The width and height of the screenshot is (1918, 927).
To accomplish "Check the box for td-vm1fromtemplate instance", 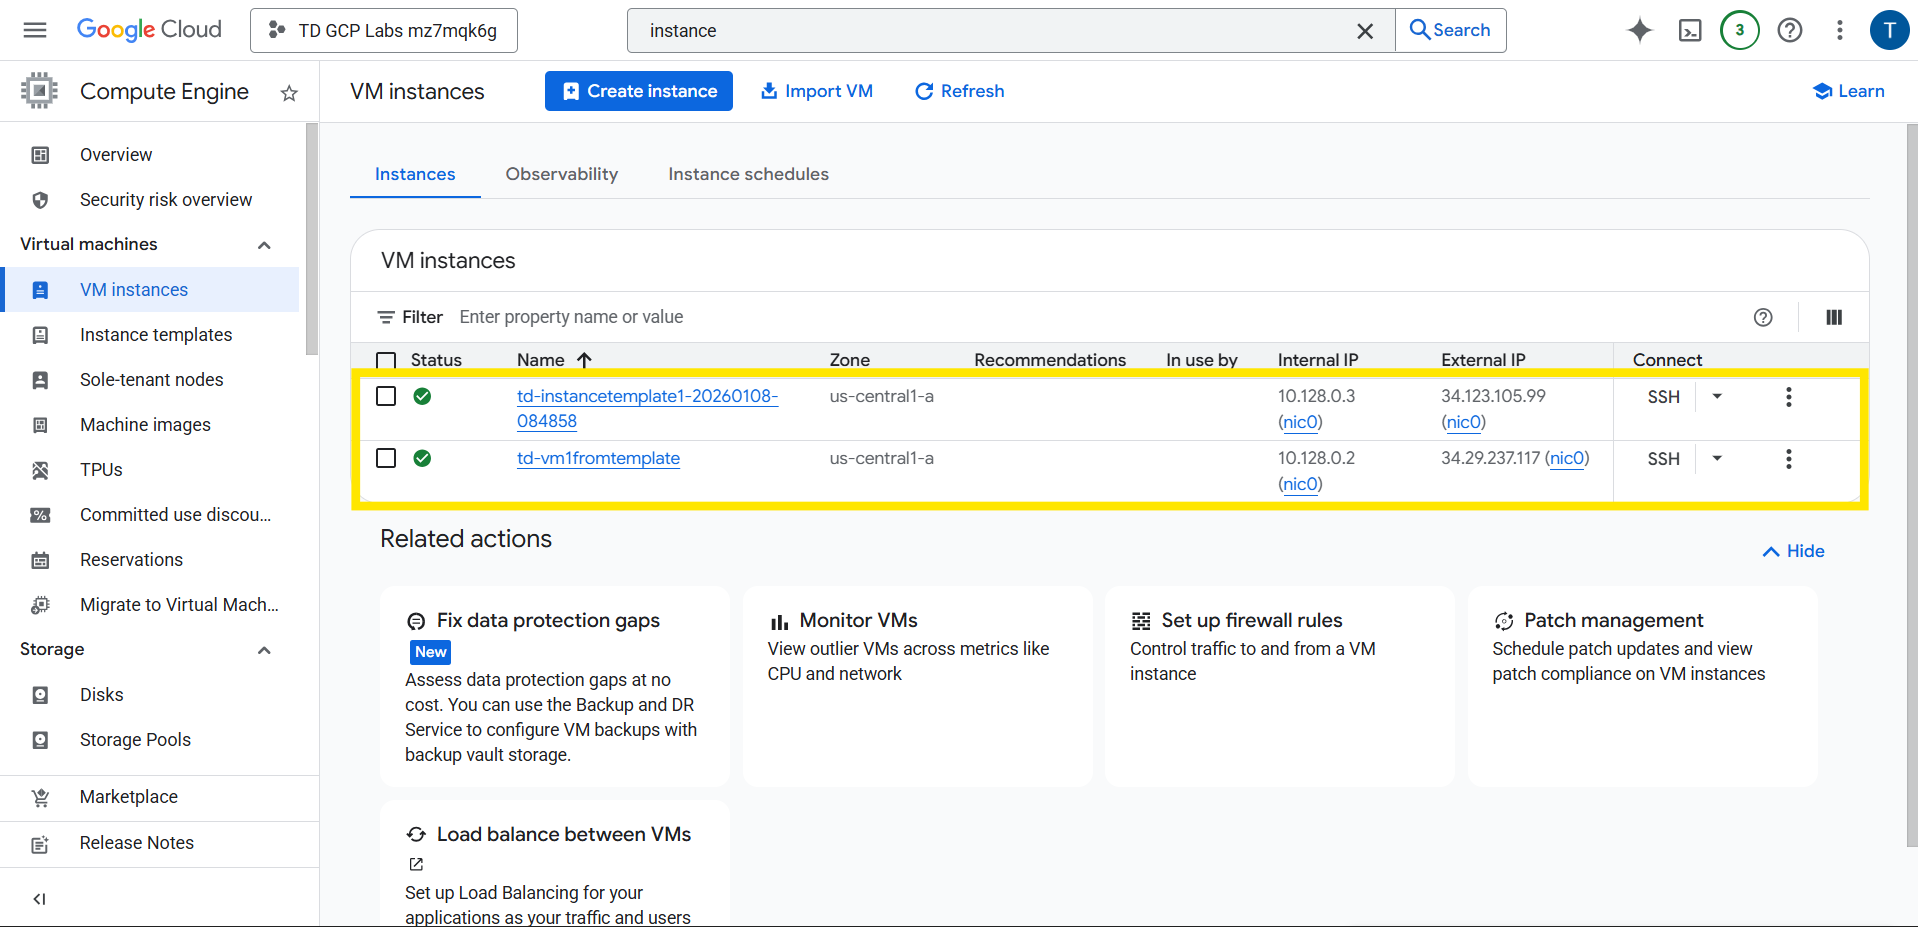I will (386, 458).
